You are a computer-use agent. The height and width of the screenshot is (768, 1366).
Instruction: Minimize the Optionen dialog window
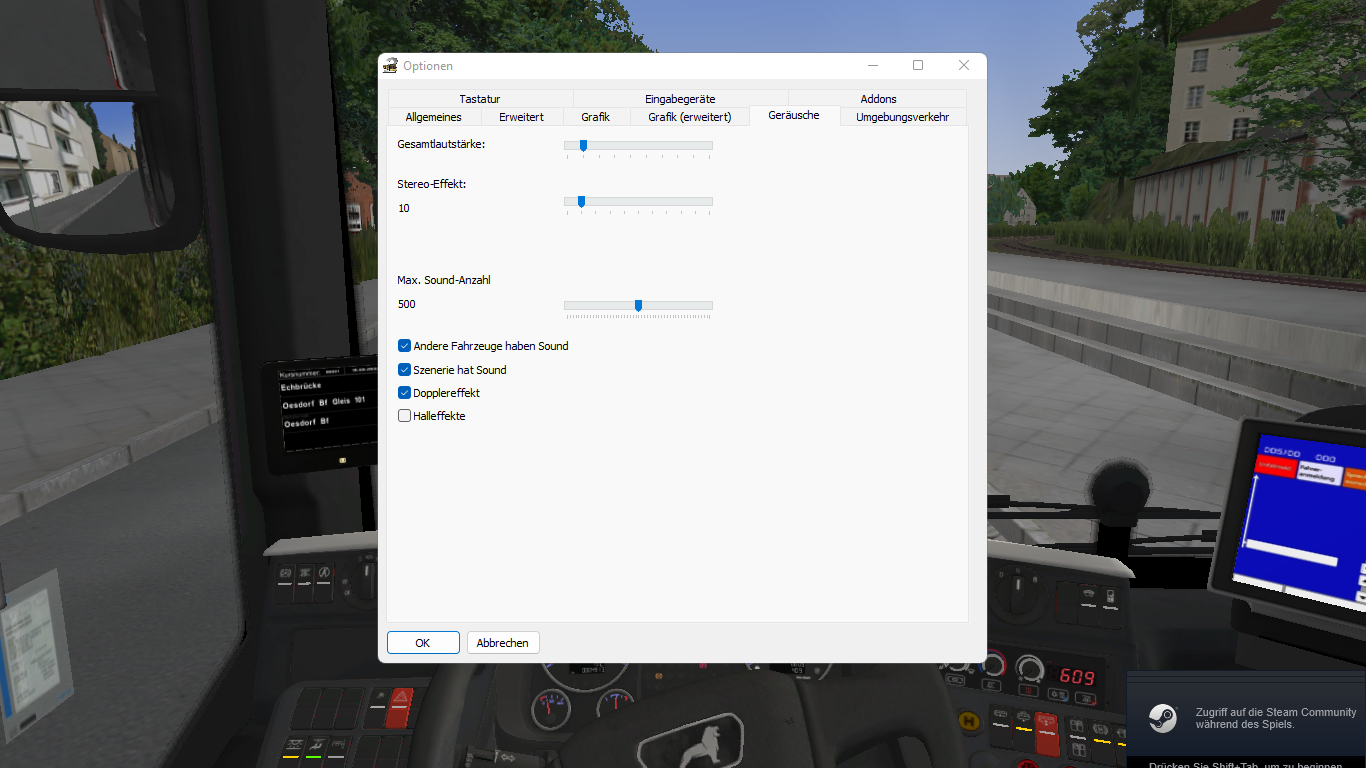click(x=872, y=66)
